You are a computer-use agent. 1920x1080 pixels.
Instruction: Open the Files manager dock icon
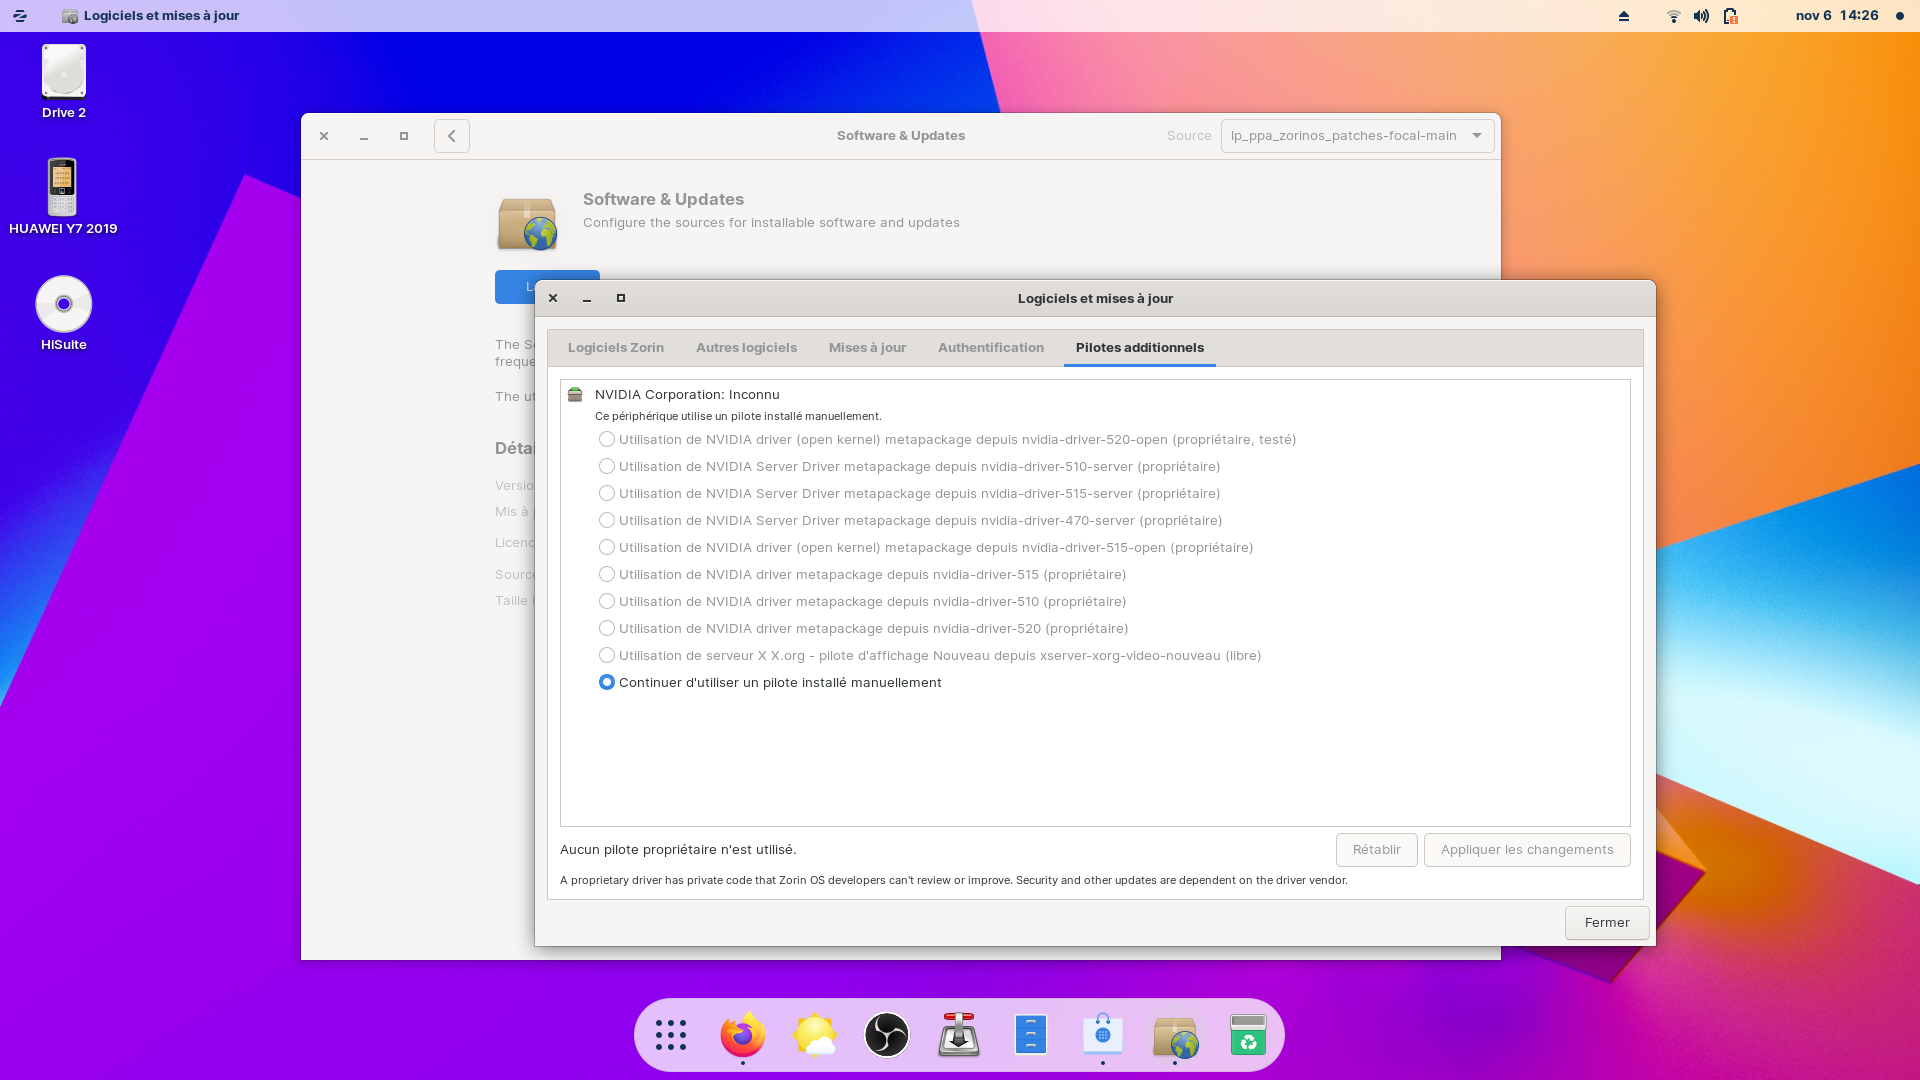(1030, 1035)
